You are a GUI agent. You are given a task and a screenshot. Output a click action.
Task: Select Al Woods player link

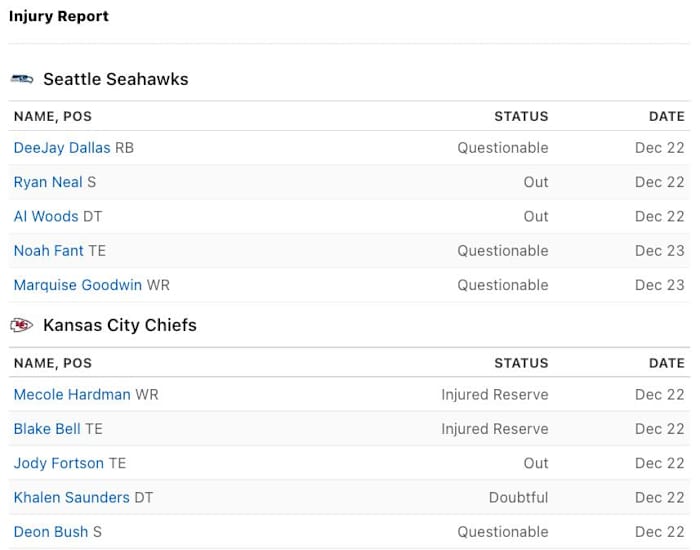[46, 216]
